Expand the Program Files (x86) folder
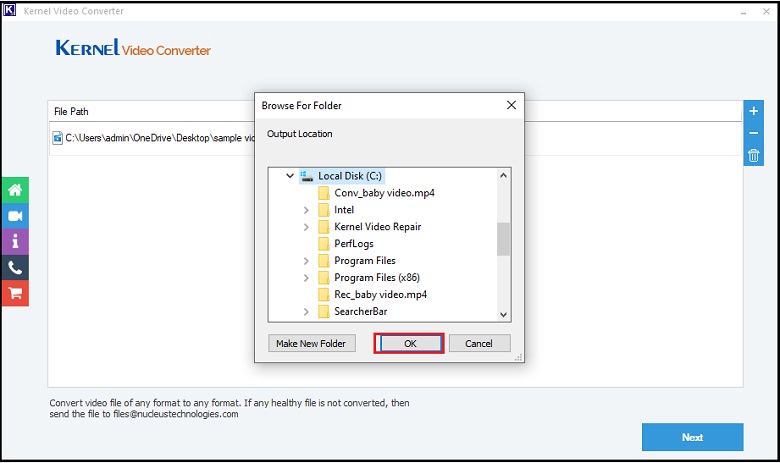This screenshot has width=780, height=463. point(306,278)
